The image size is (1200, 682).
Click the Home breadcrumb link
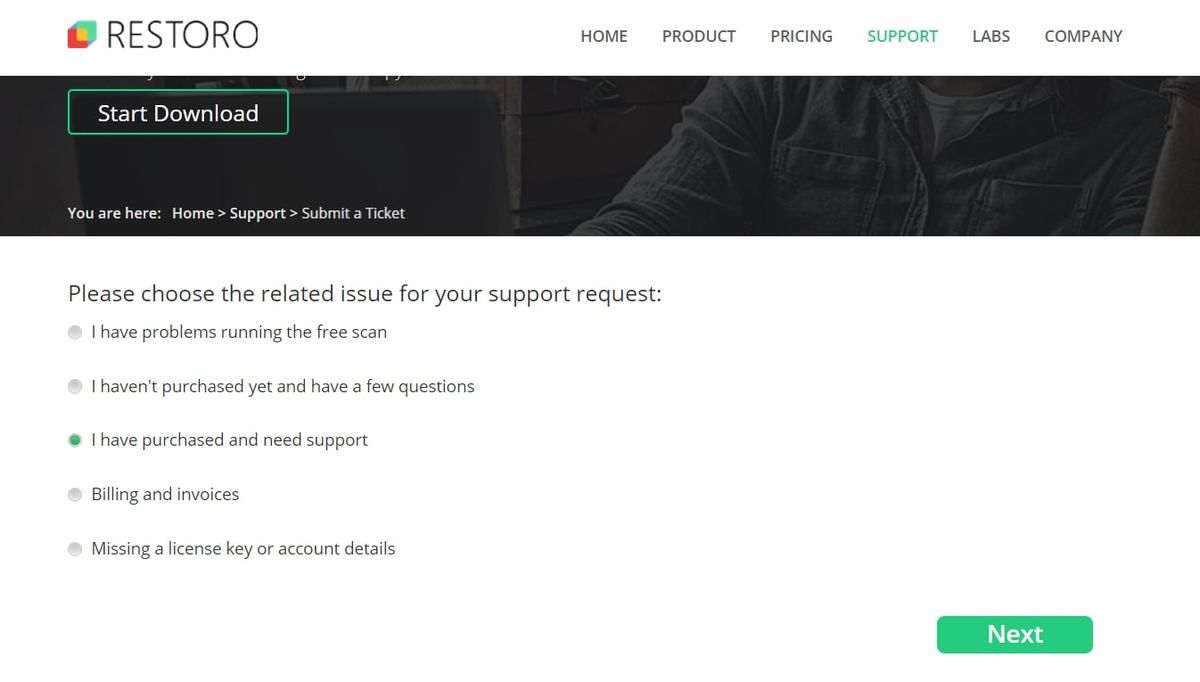coord(193,213)
